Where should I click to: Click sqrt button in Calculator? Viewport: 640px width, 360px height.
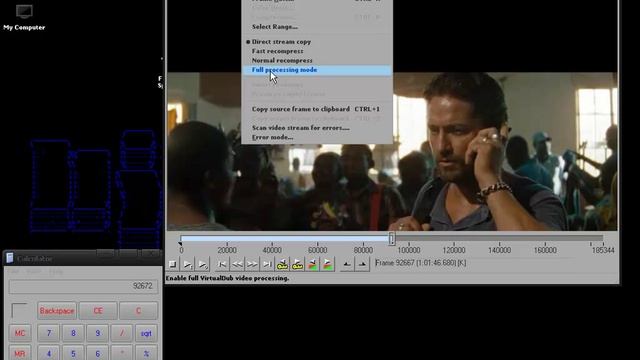[146, 333]
